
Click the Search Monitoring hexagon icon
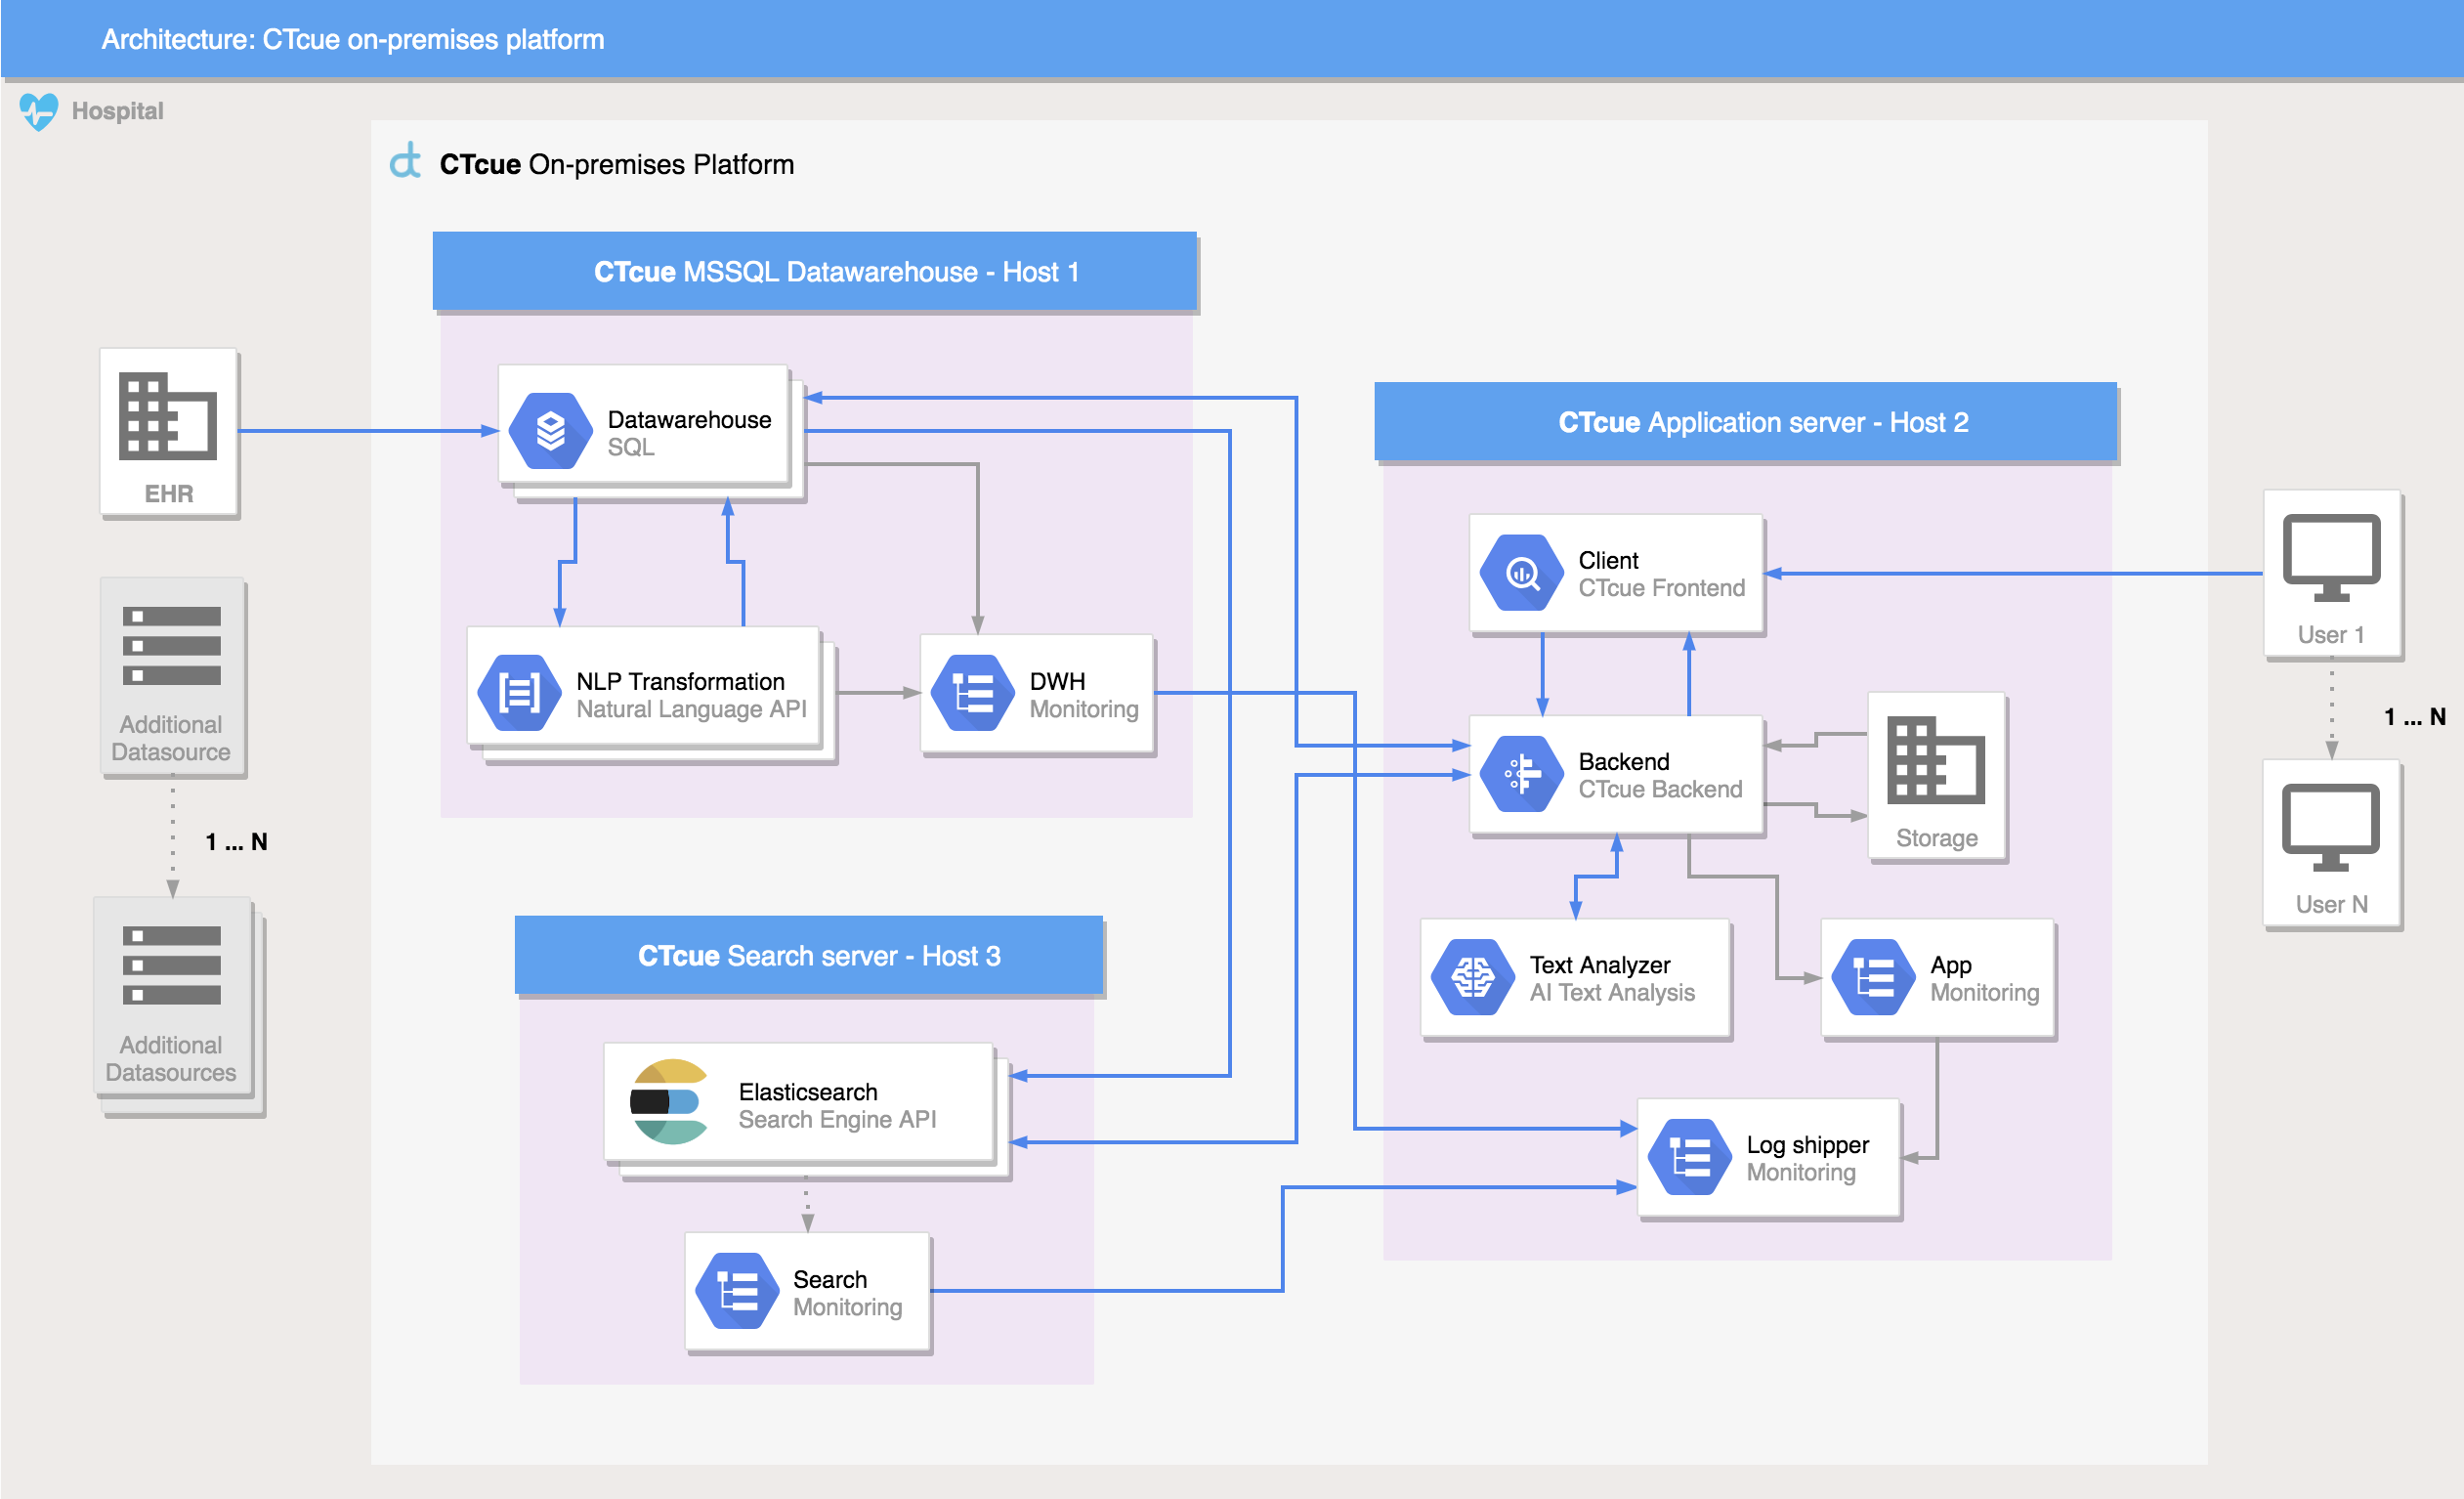(737, 1291)
